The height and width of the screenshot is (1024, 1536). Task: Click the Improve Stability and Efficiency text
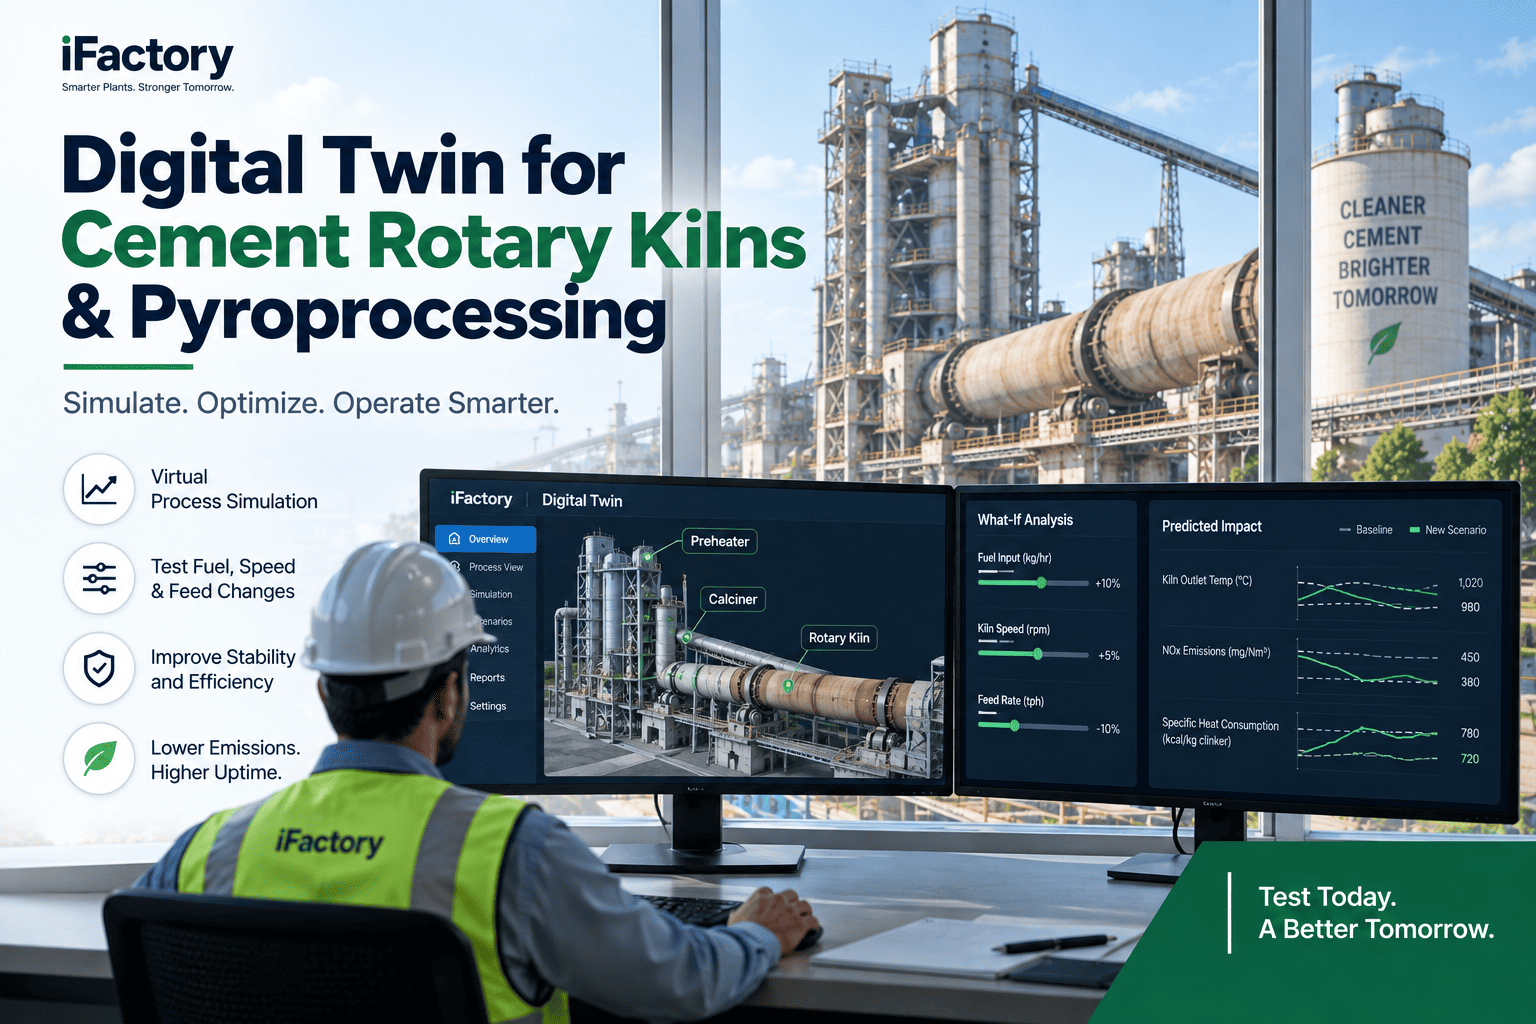223,669
